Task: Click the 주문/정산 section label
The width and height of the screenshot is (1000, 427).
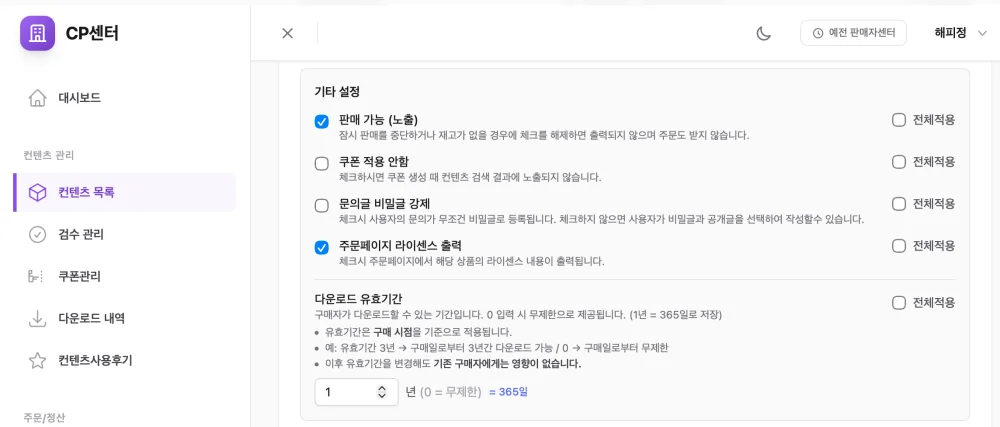Action: (x=44, y=418)
